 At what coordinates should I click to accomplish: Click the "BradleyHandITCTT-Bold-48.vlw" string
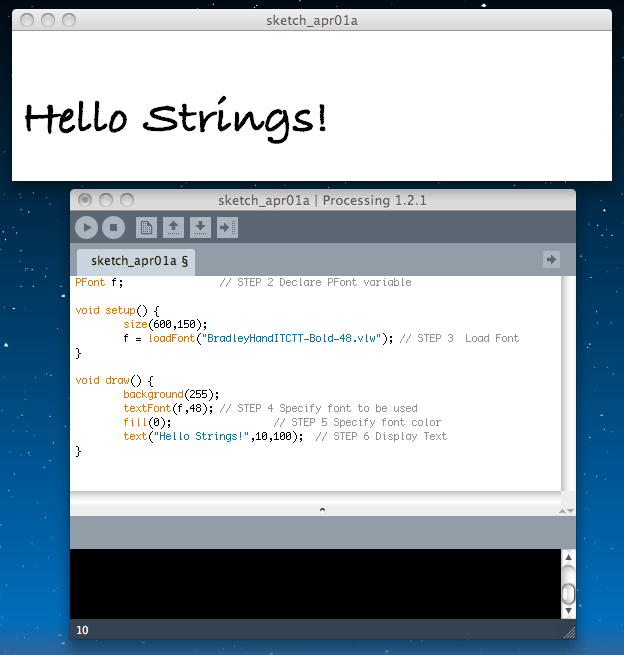[291, 338]
